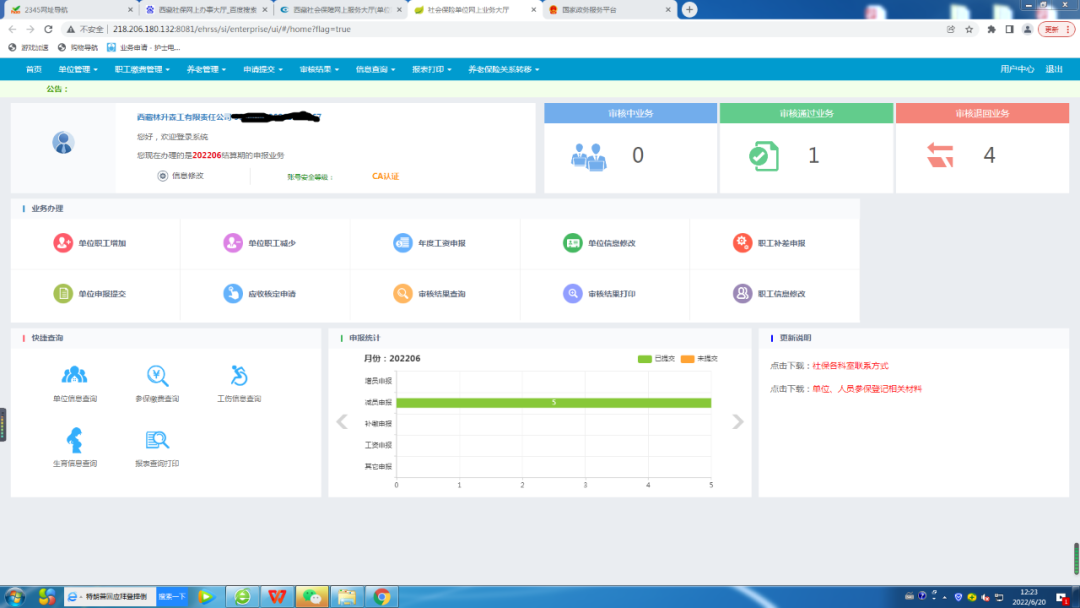This screenshot has width=1080, height=608.
Task: Expand the 养老保险关系转移 menu
Action: (x=503, y=69)
